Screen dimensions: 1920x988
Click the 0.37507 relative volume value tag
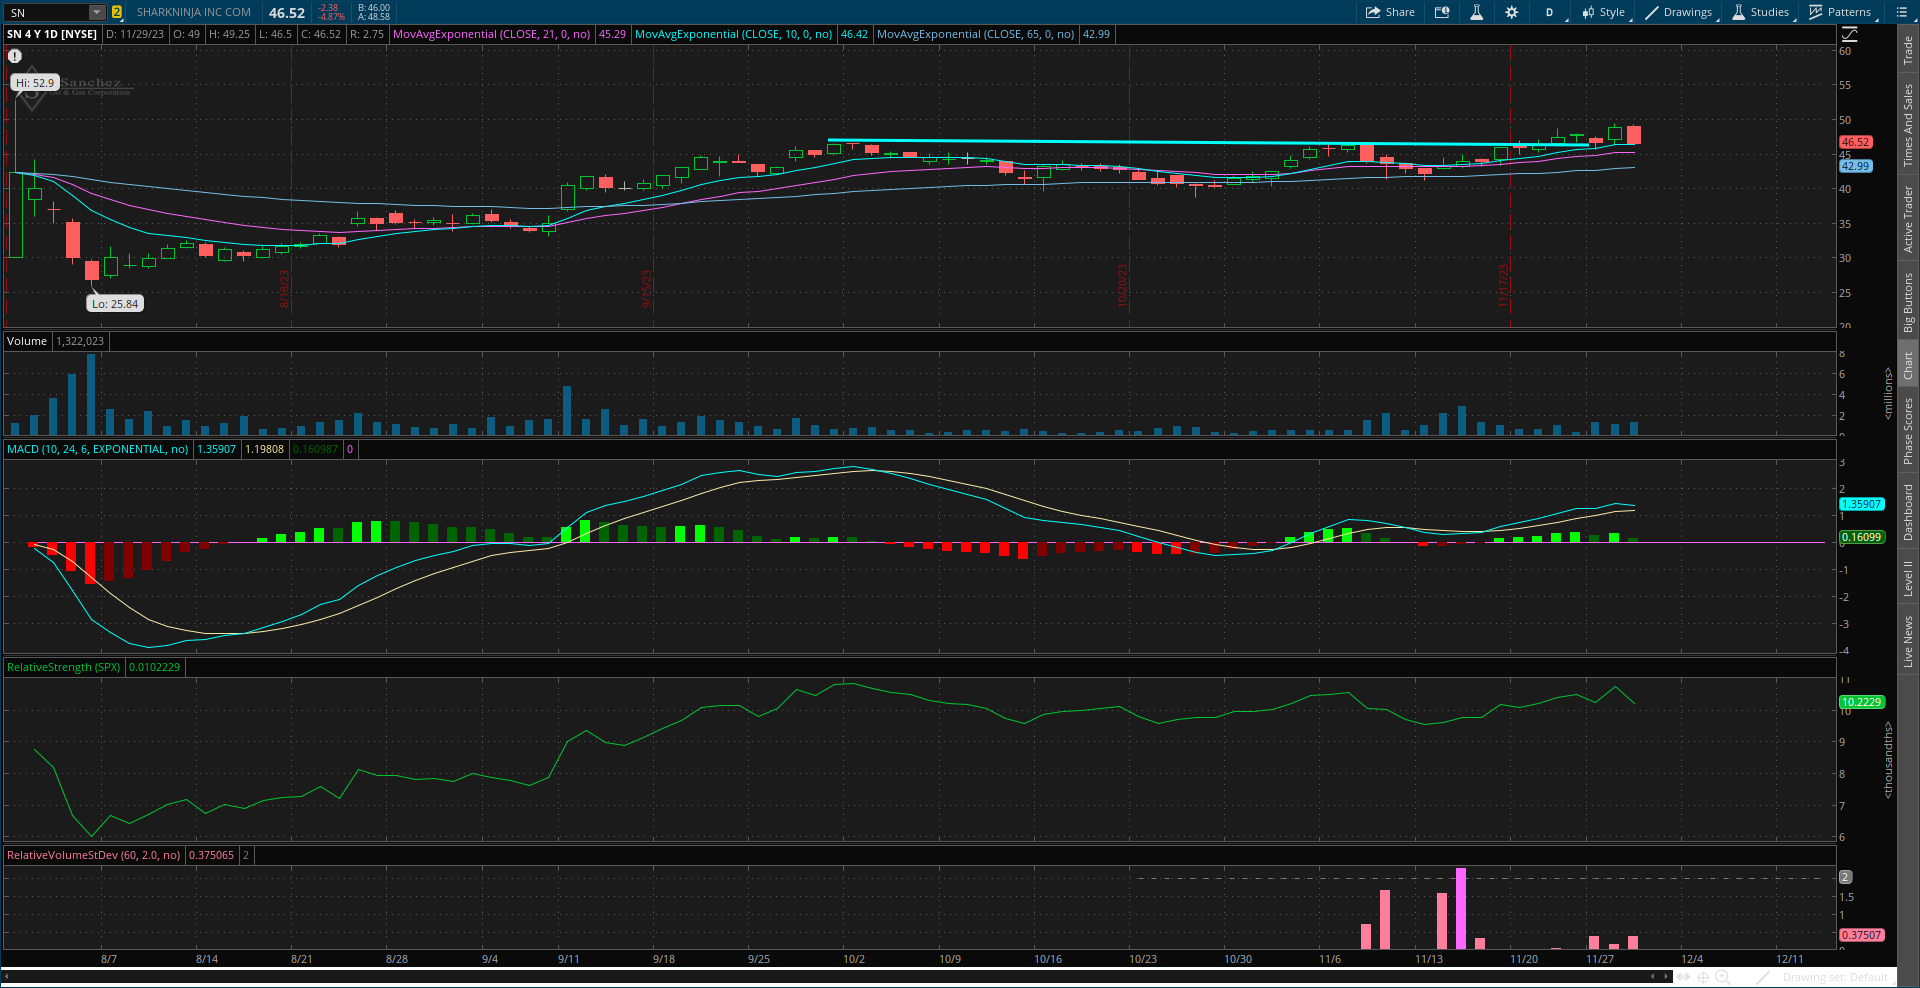click(x=1862, y=935)
